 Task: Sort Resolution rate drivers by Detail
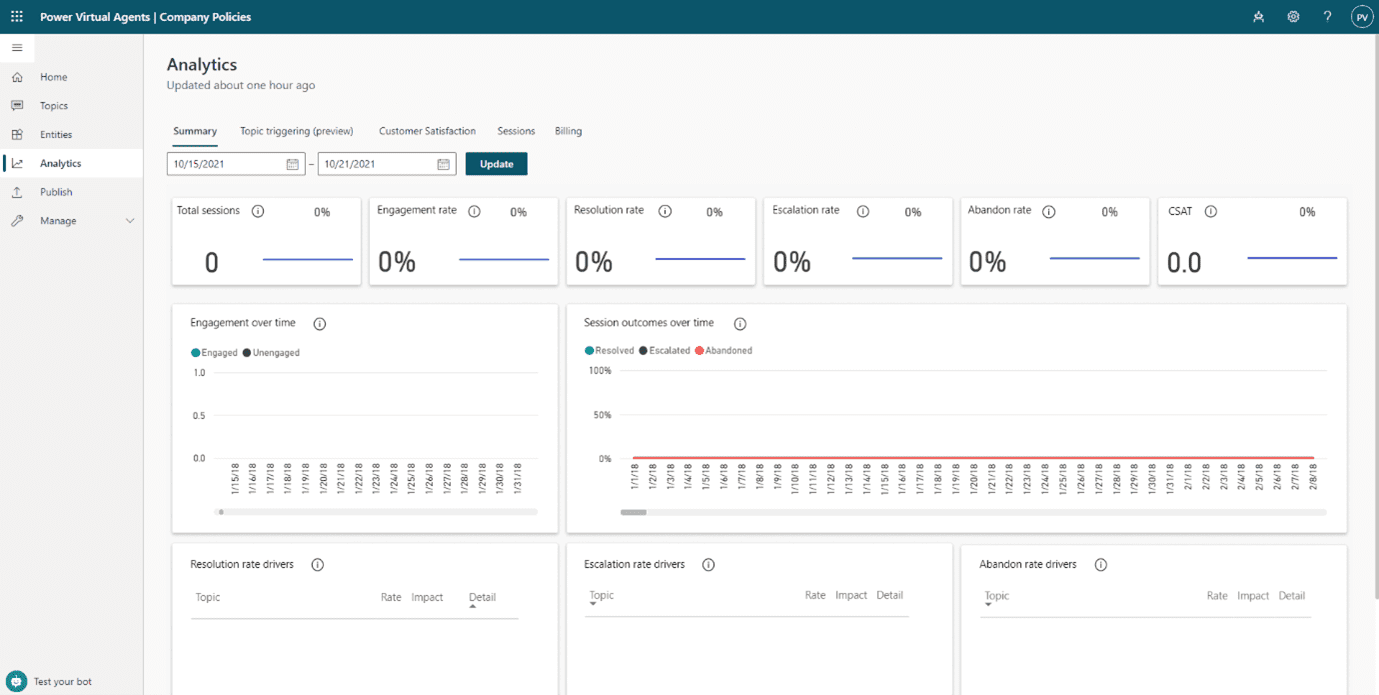tap(482, 598)
